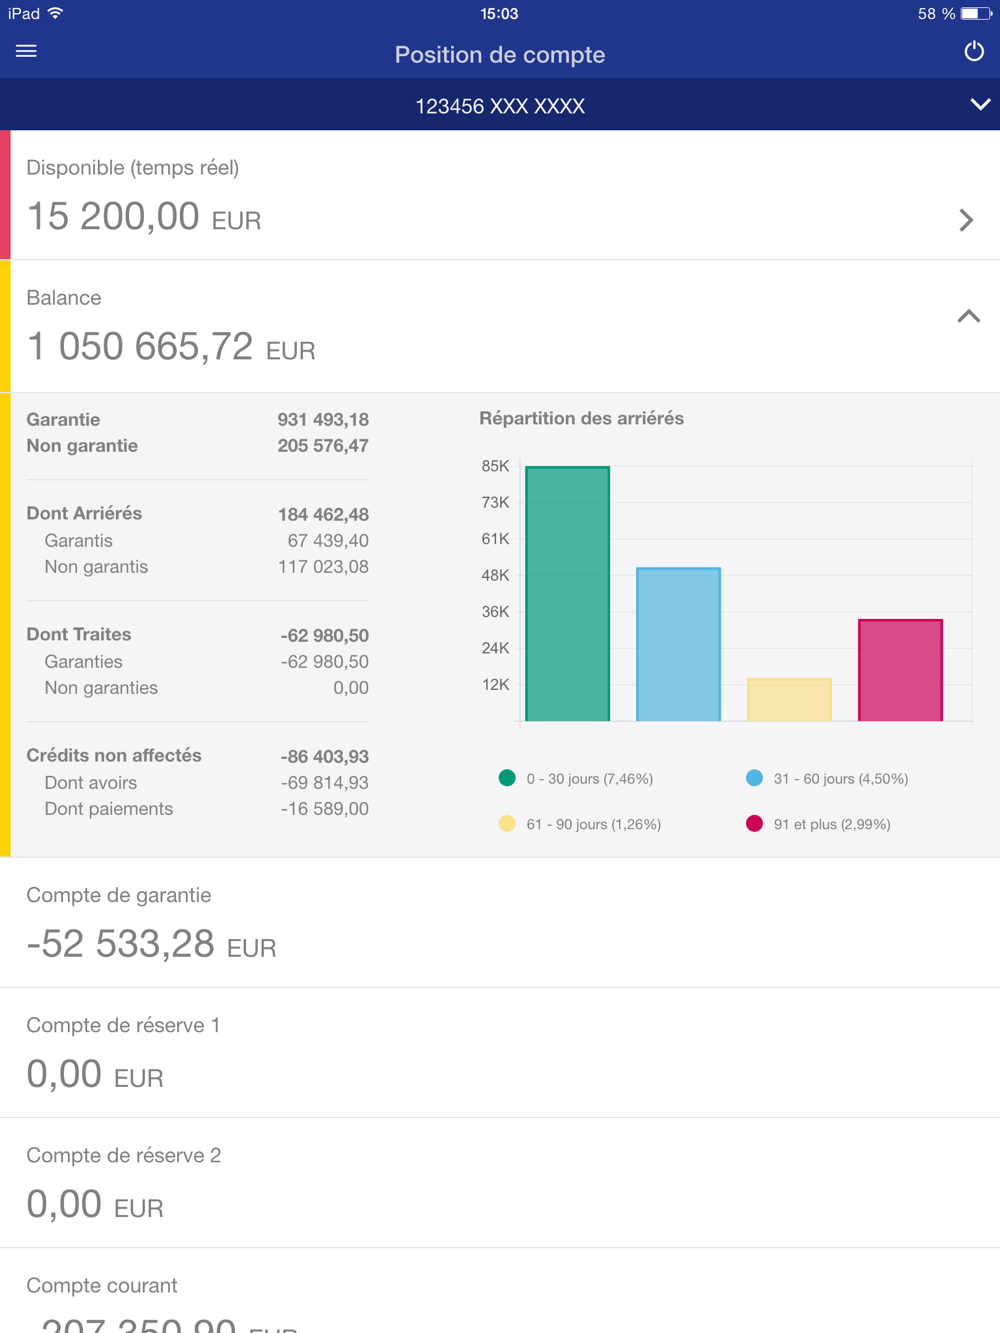This screenshot has height=1333, width=1000.
Task: Tap the battery status icon
Action: (x=975, y=14)
